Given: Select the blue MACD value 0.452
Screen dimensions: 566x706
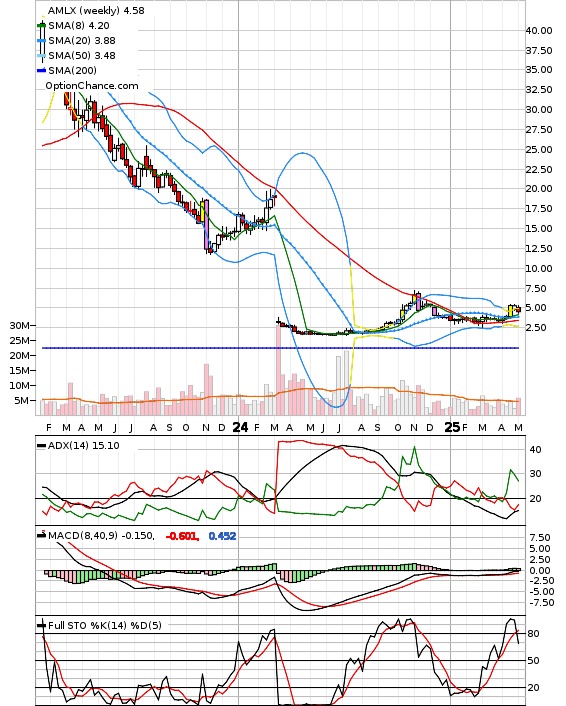Looking at the screenshot, I should point(222,536).
